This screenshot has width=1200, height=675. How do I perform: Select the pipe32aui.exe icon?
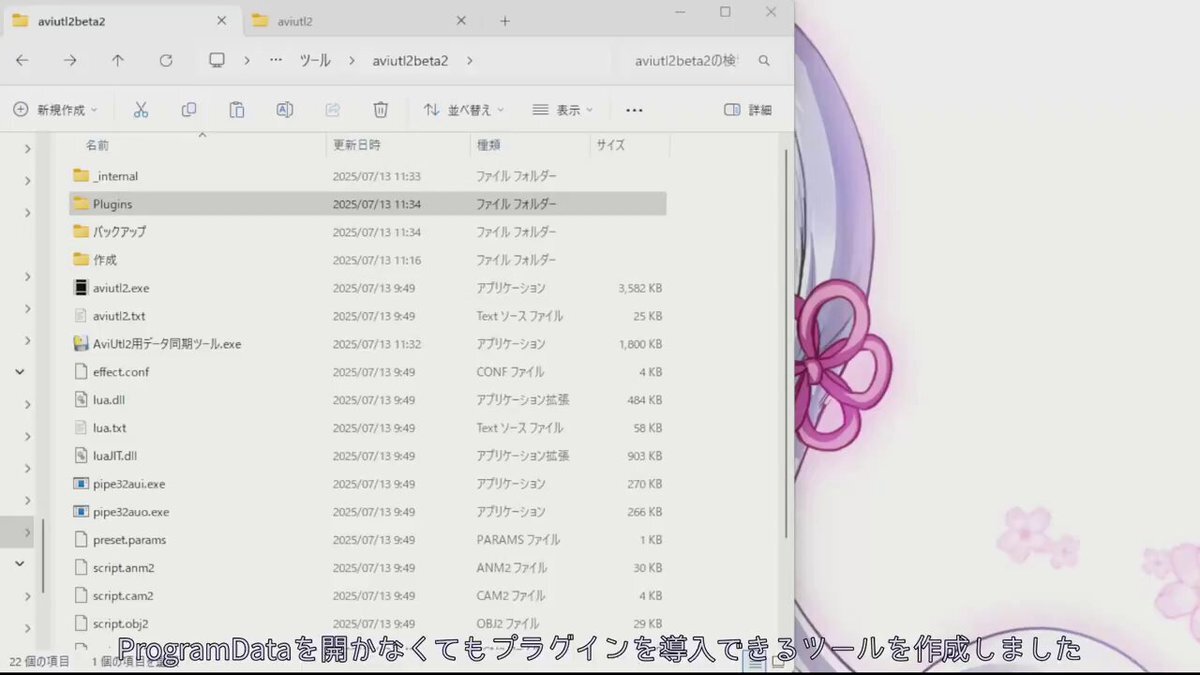coord(82,484)
